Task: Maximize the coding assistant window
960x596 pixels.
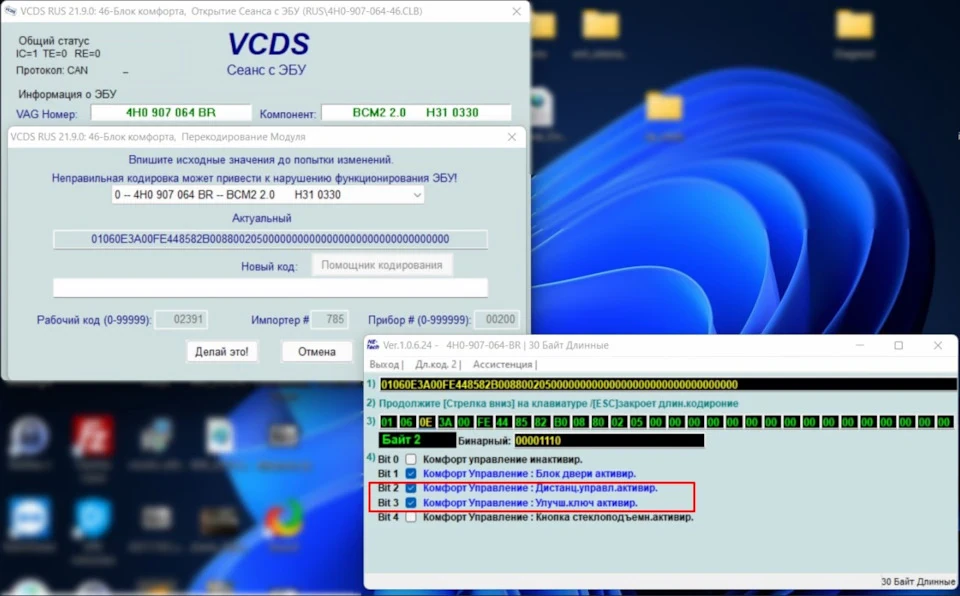Action: 898,345
